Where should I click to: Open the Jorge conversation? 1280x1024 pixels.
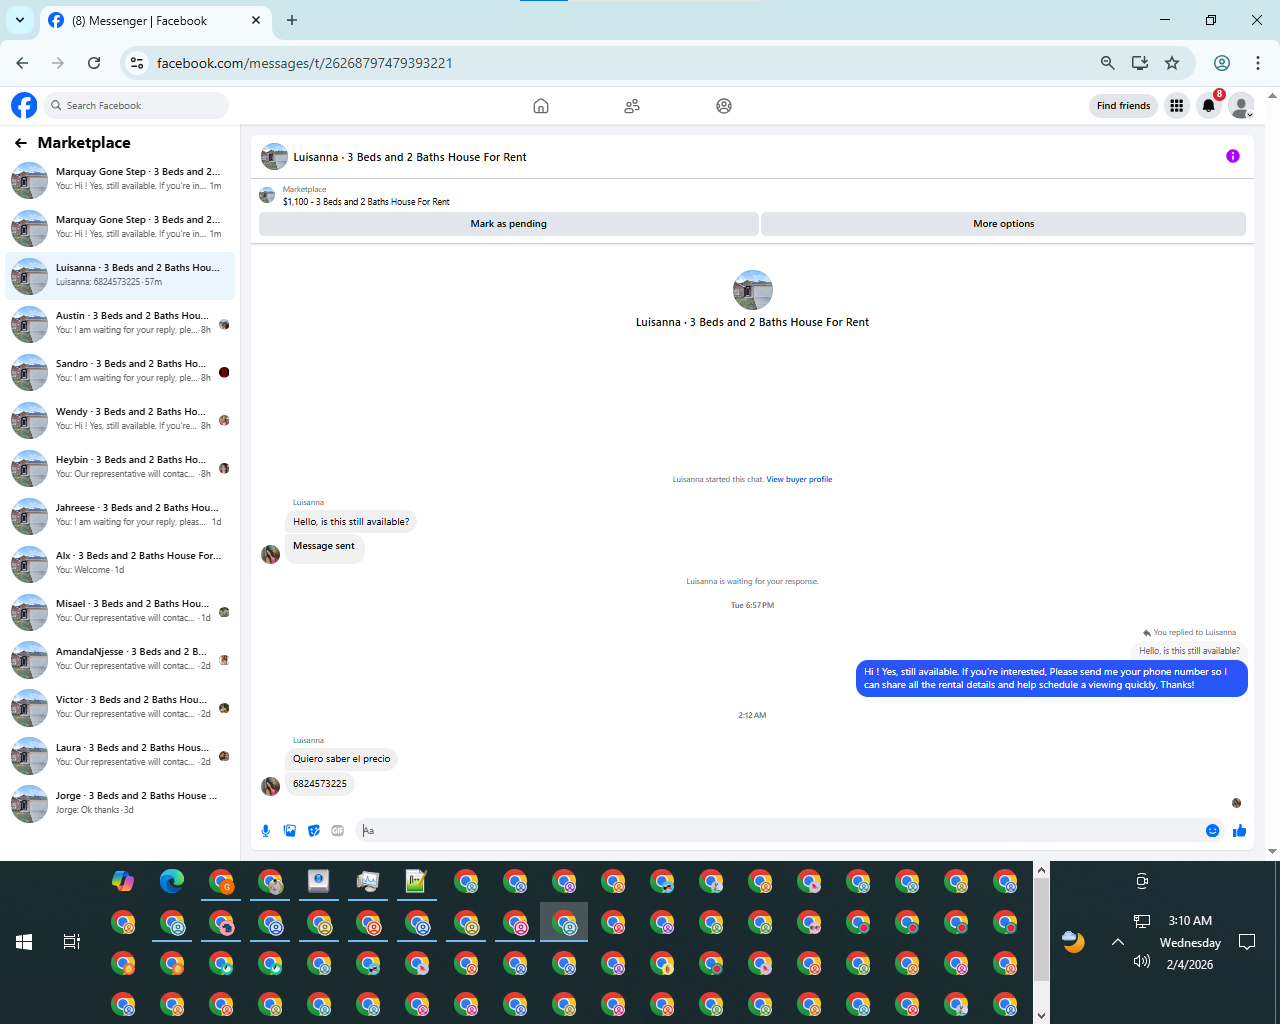[x=120, y=804]
